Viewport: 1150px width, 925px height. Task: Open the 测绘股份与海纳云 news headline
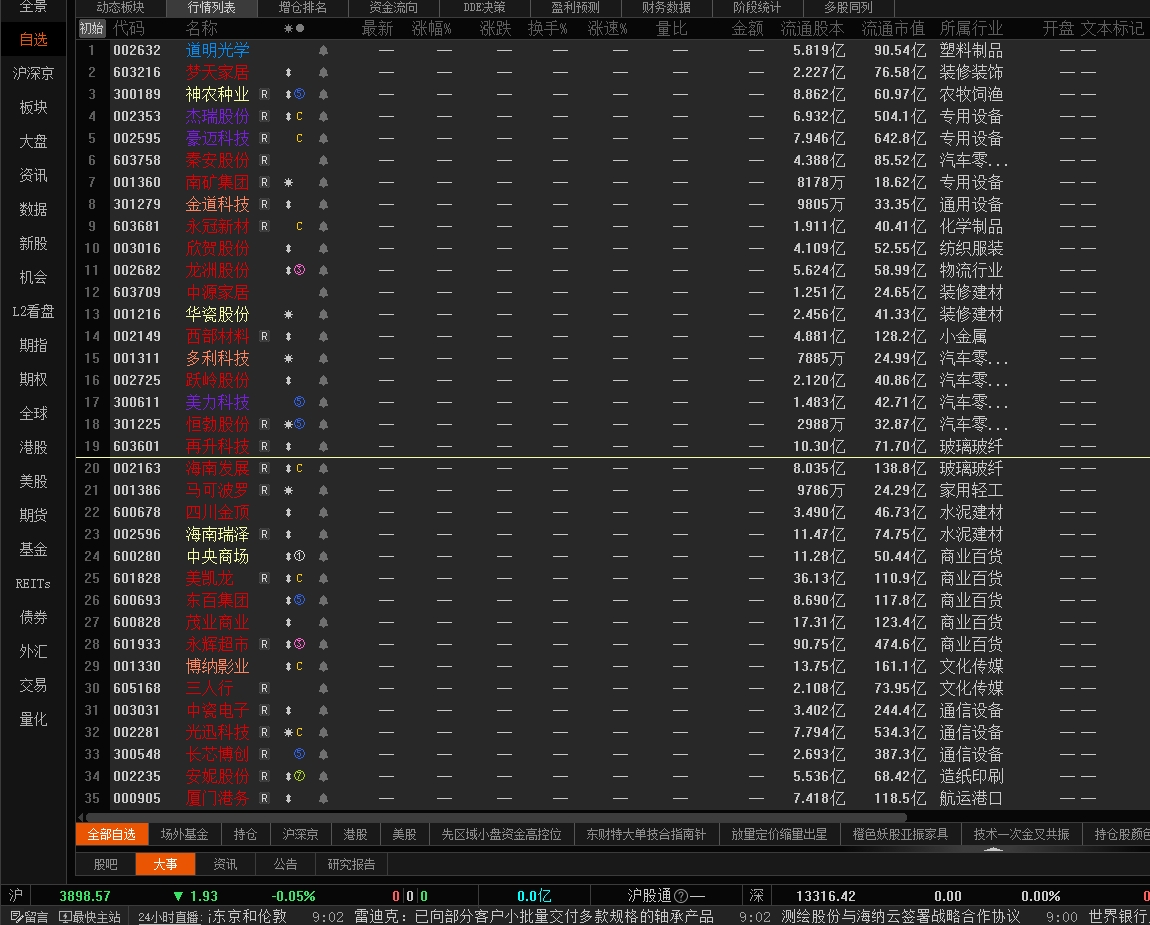click(901, 917)
